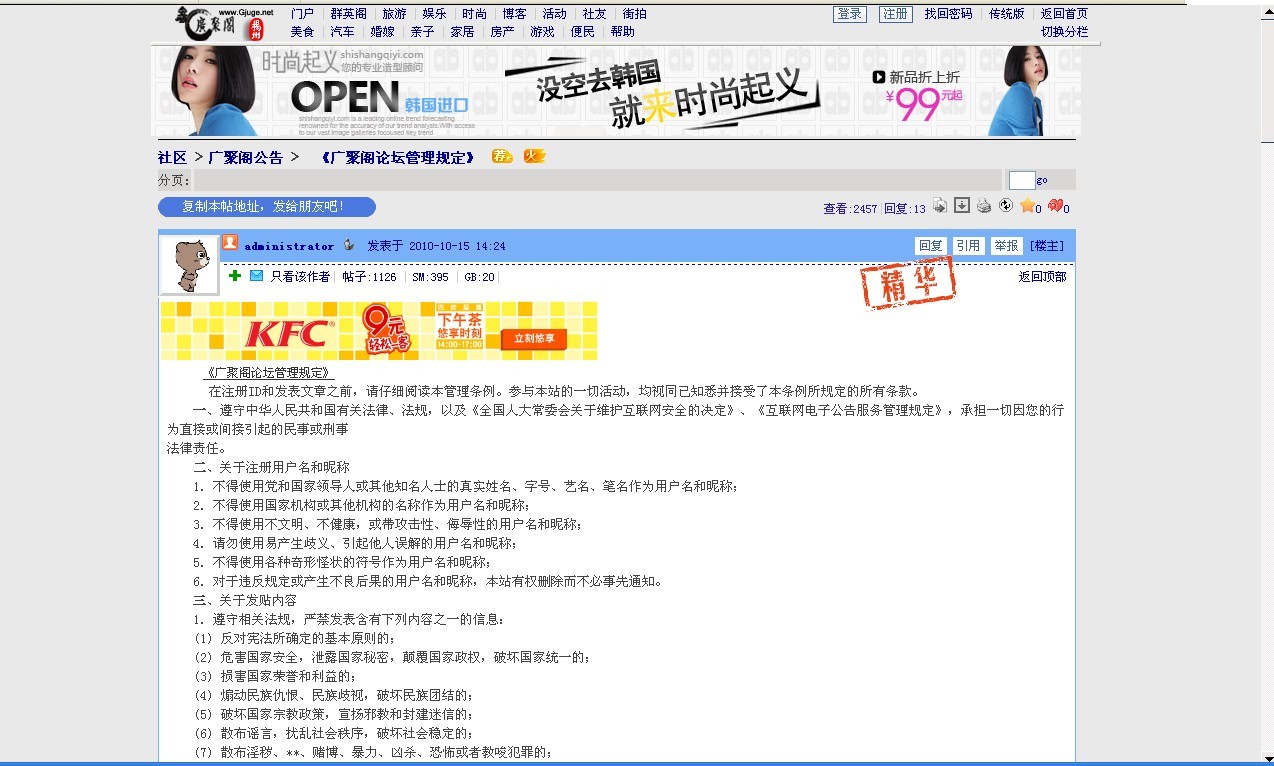Screen dimensions: 1274x766
Task: Click the red 精华 stamp
Action: point(908,285)
